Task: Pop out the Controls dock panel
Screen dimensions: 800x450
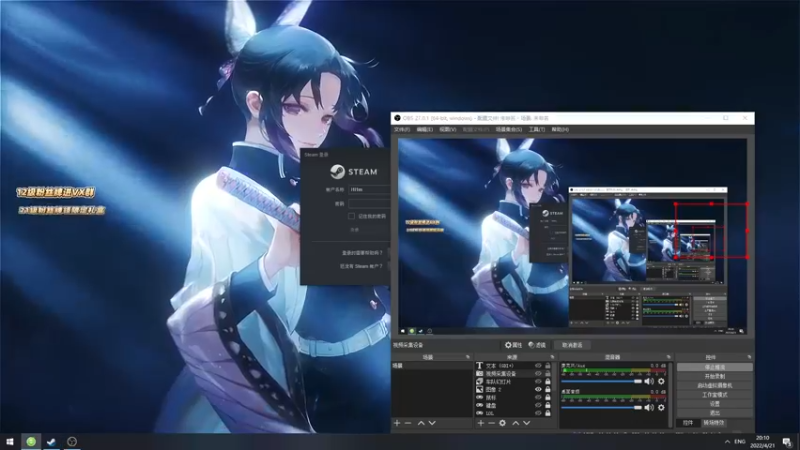Action: click(x=749, y=357)
